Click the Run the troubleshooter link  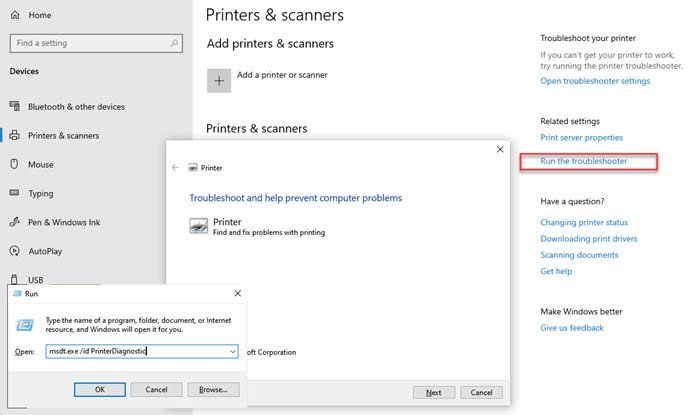click(x=584, y=161)
